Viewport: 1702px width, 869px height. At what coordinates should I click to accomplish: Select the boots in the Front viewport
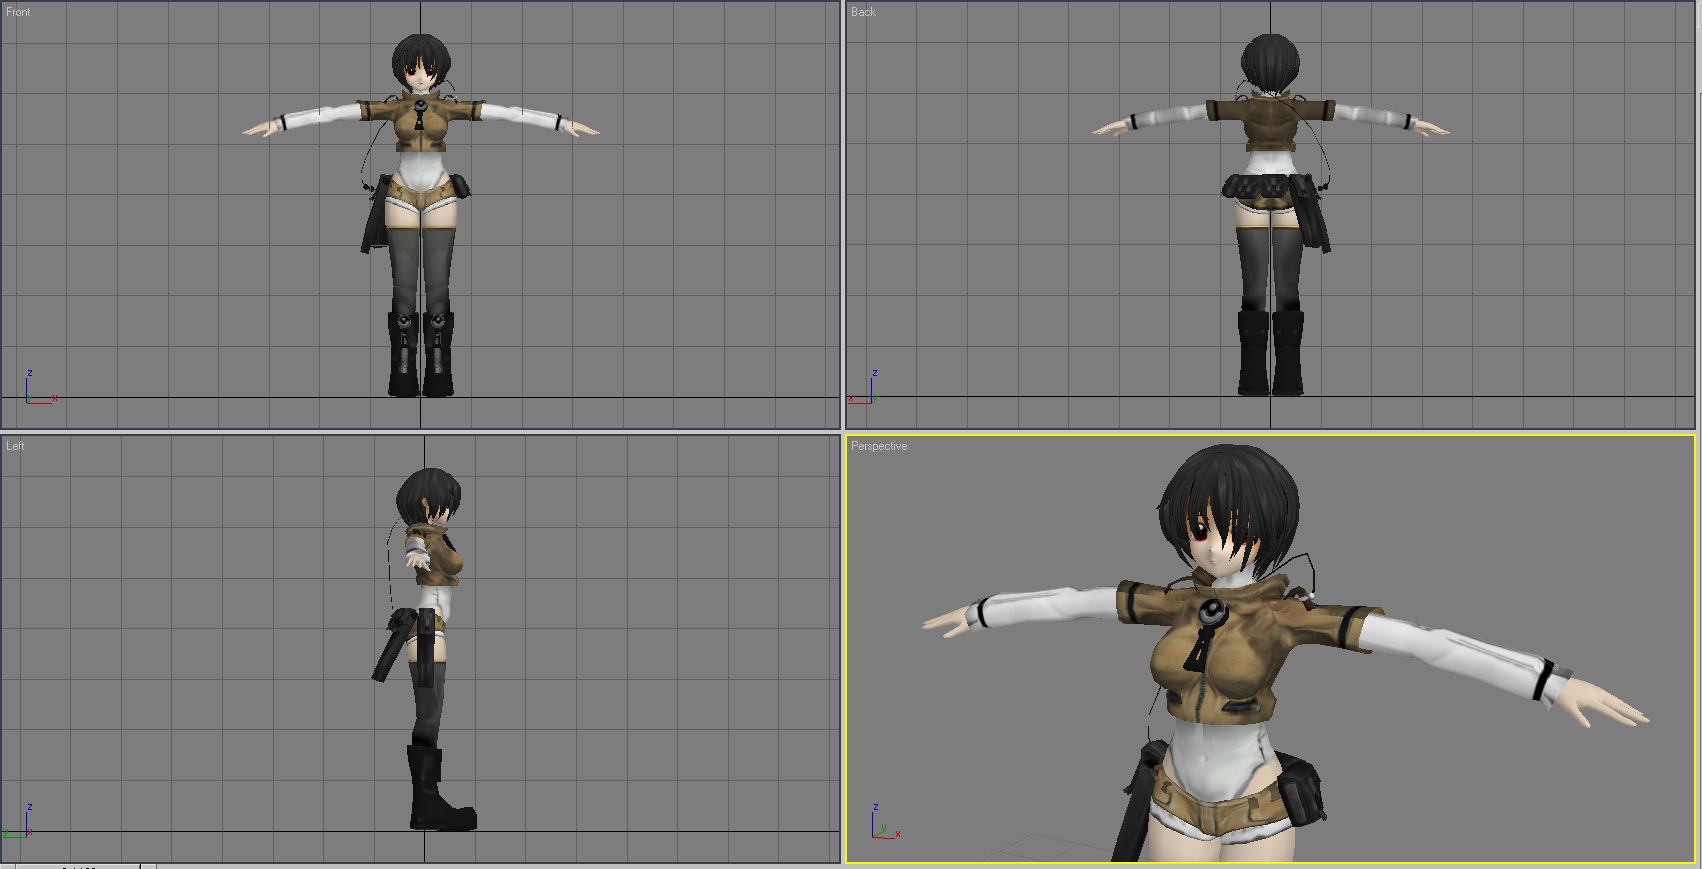420,355
